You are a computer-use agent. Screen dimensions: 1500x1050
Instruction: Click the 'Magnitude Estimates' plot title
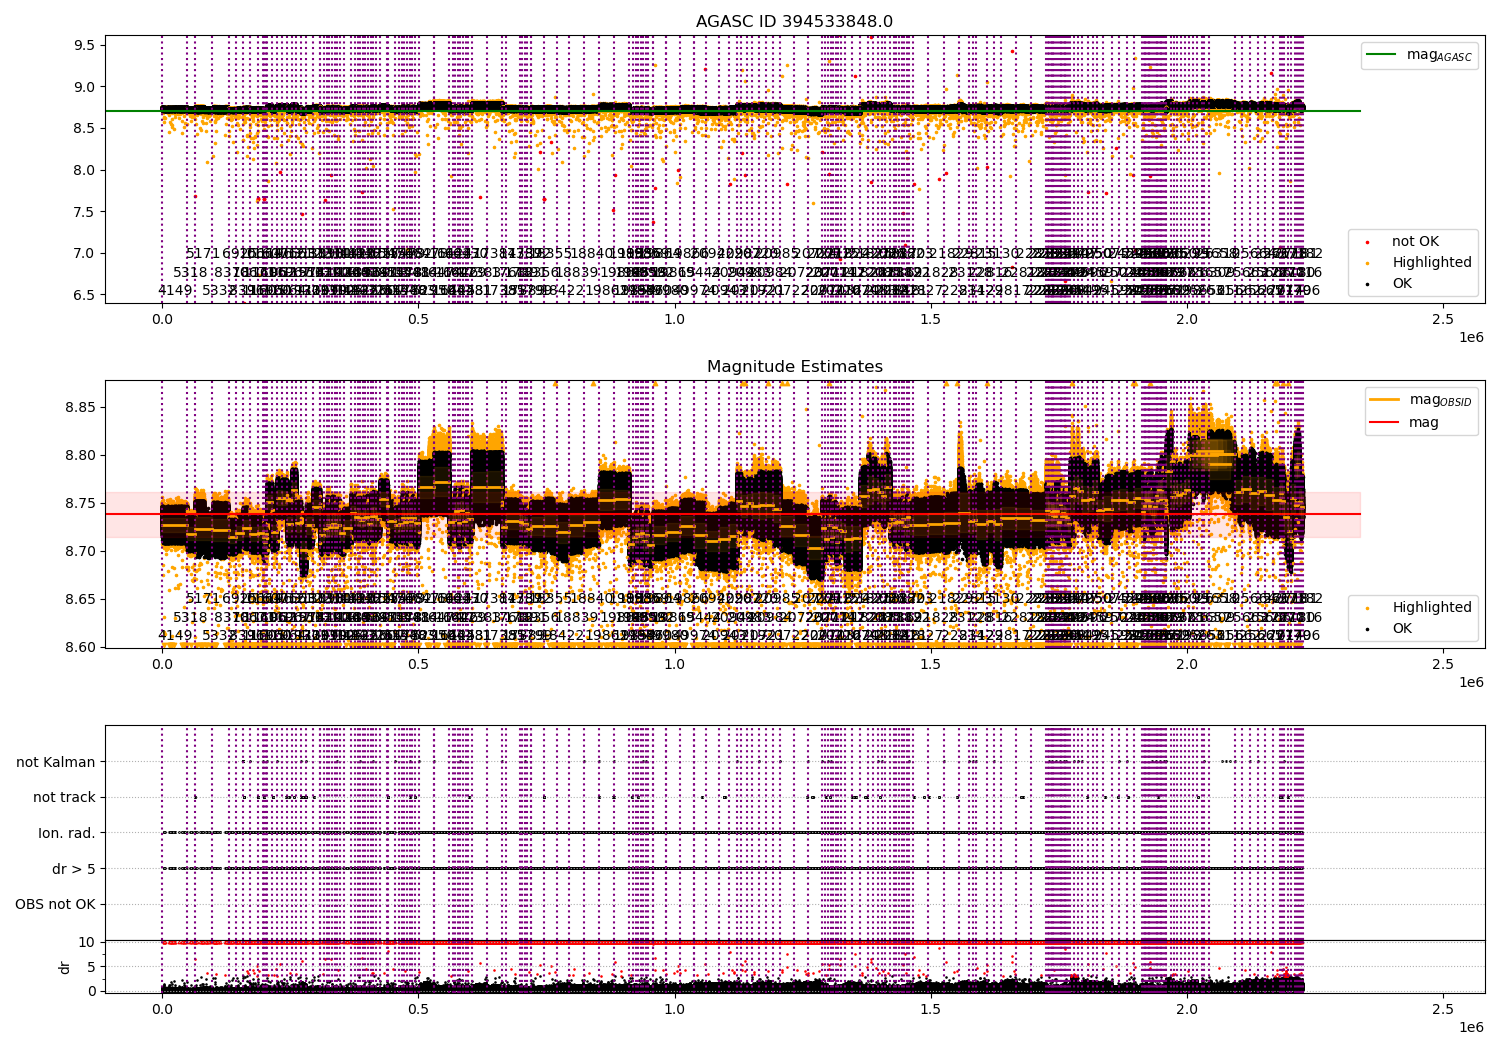pyautogui.click(x=794, y=367)
